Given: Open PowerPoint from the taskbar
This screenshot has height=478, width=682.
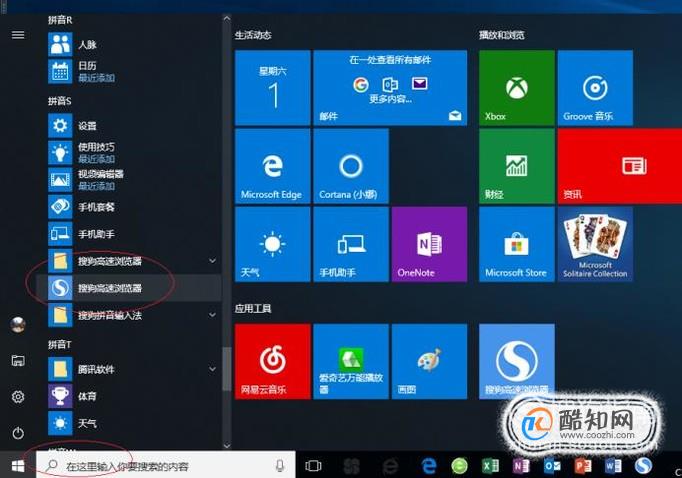Looking at the screenshot, I should click(x=582, y=466).
